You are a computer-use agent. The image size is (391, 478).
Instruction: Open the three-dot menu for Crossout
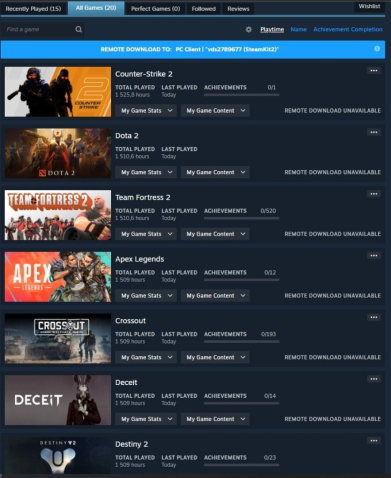[374, 317]
